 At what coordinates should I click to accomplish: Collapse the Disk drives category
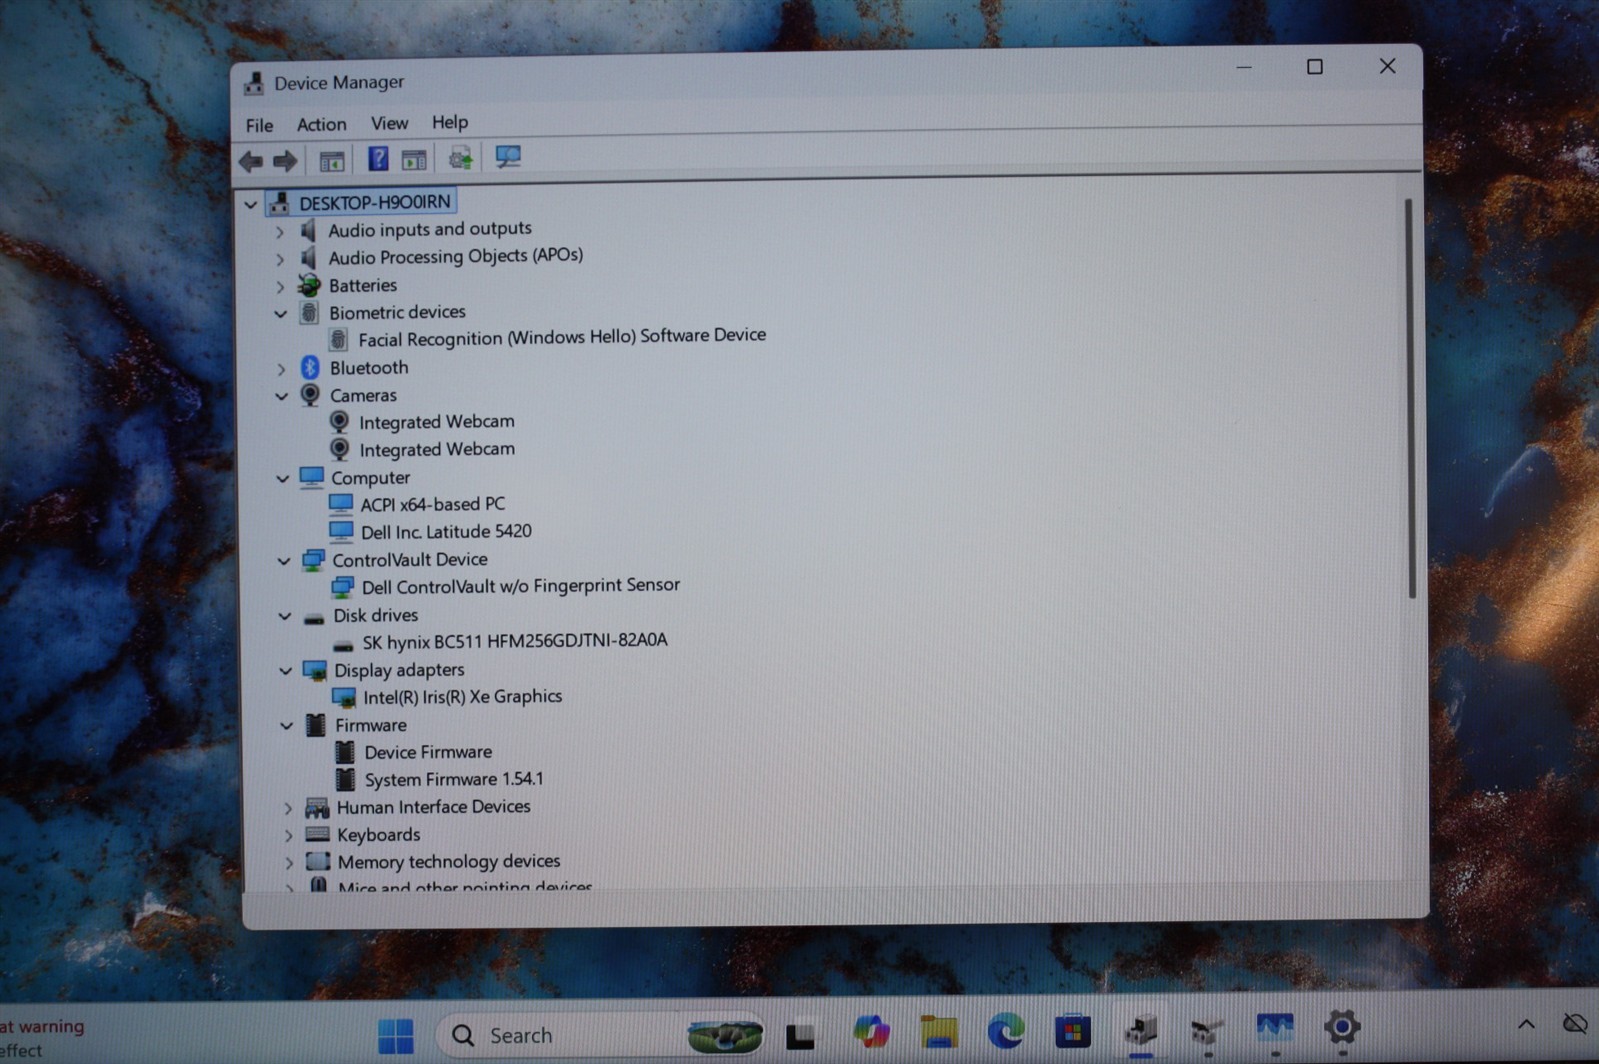point(285,617)
